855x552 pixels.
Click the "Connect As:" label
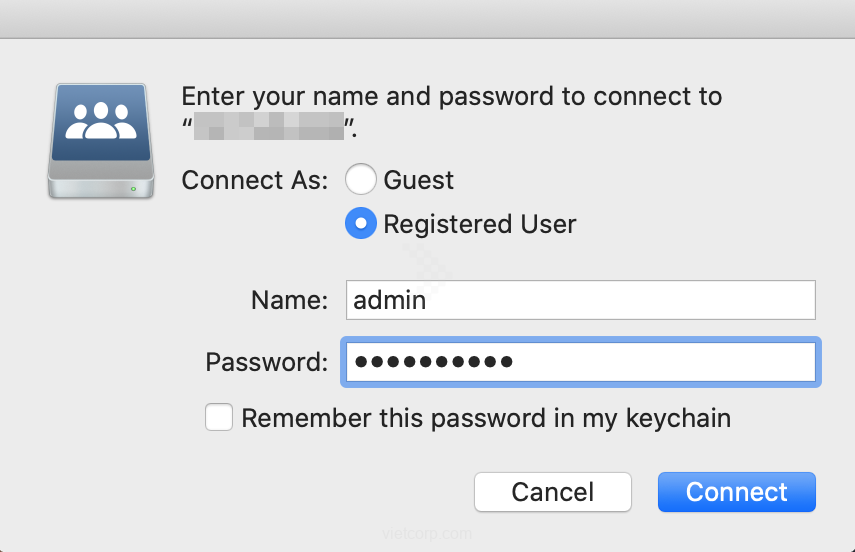click(x=254, y=180)
